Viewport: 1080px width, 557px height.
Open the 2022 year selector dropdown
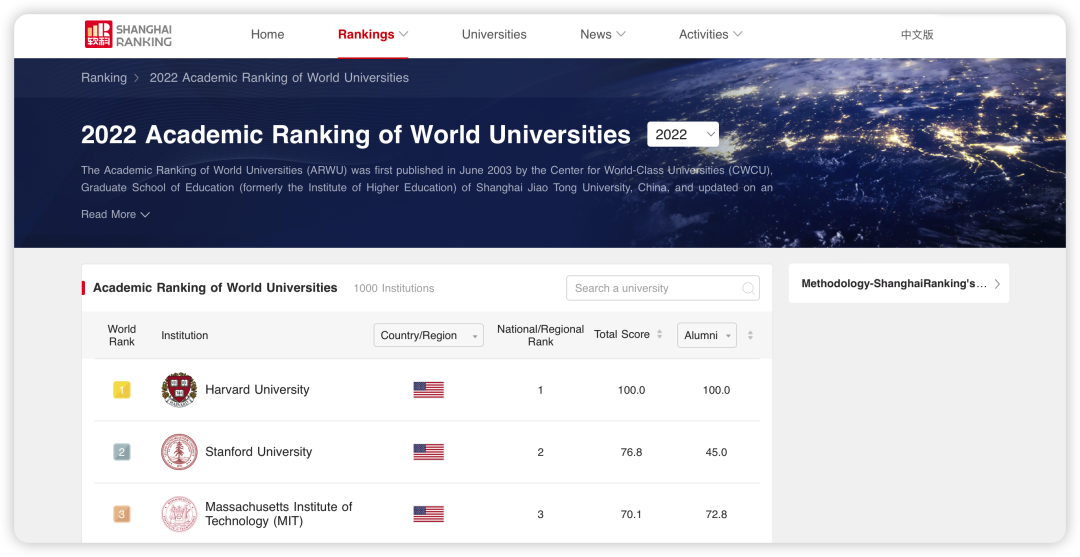coord(683,135)
